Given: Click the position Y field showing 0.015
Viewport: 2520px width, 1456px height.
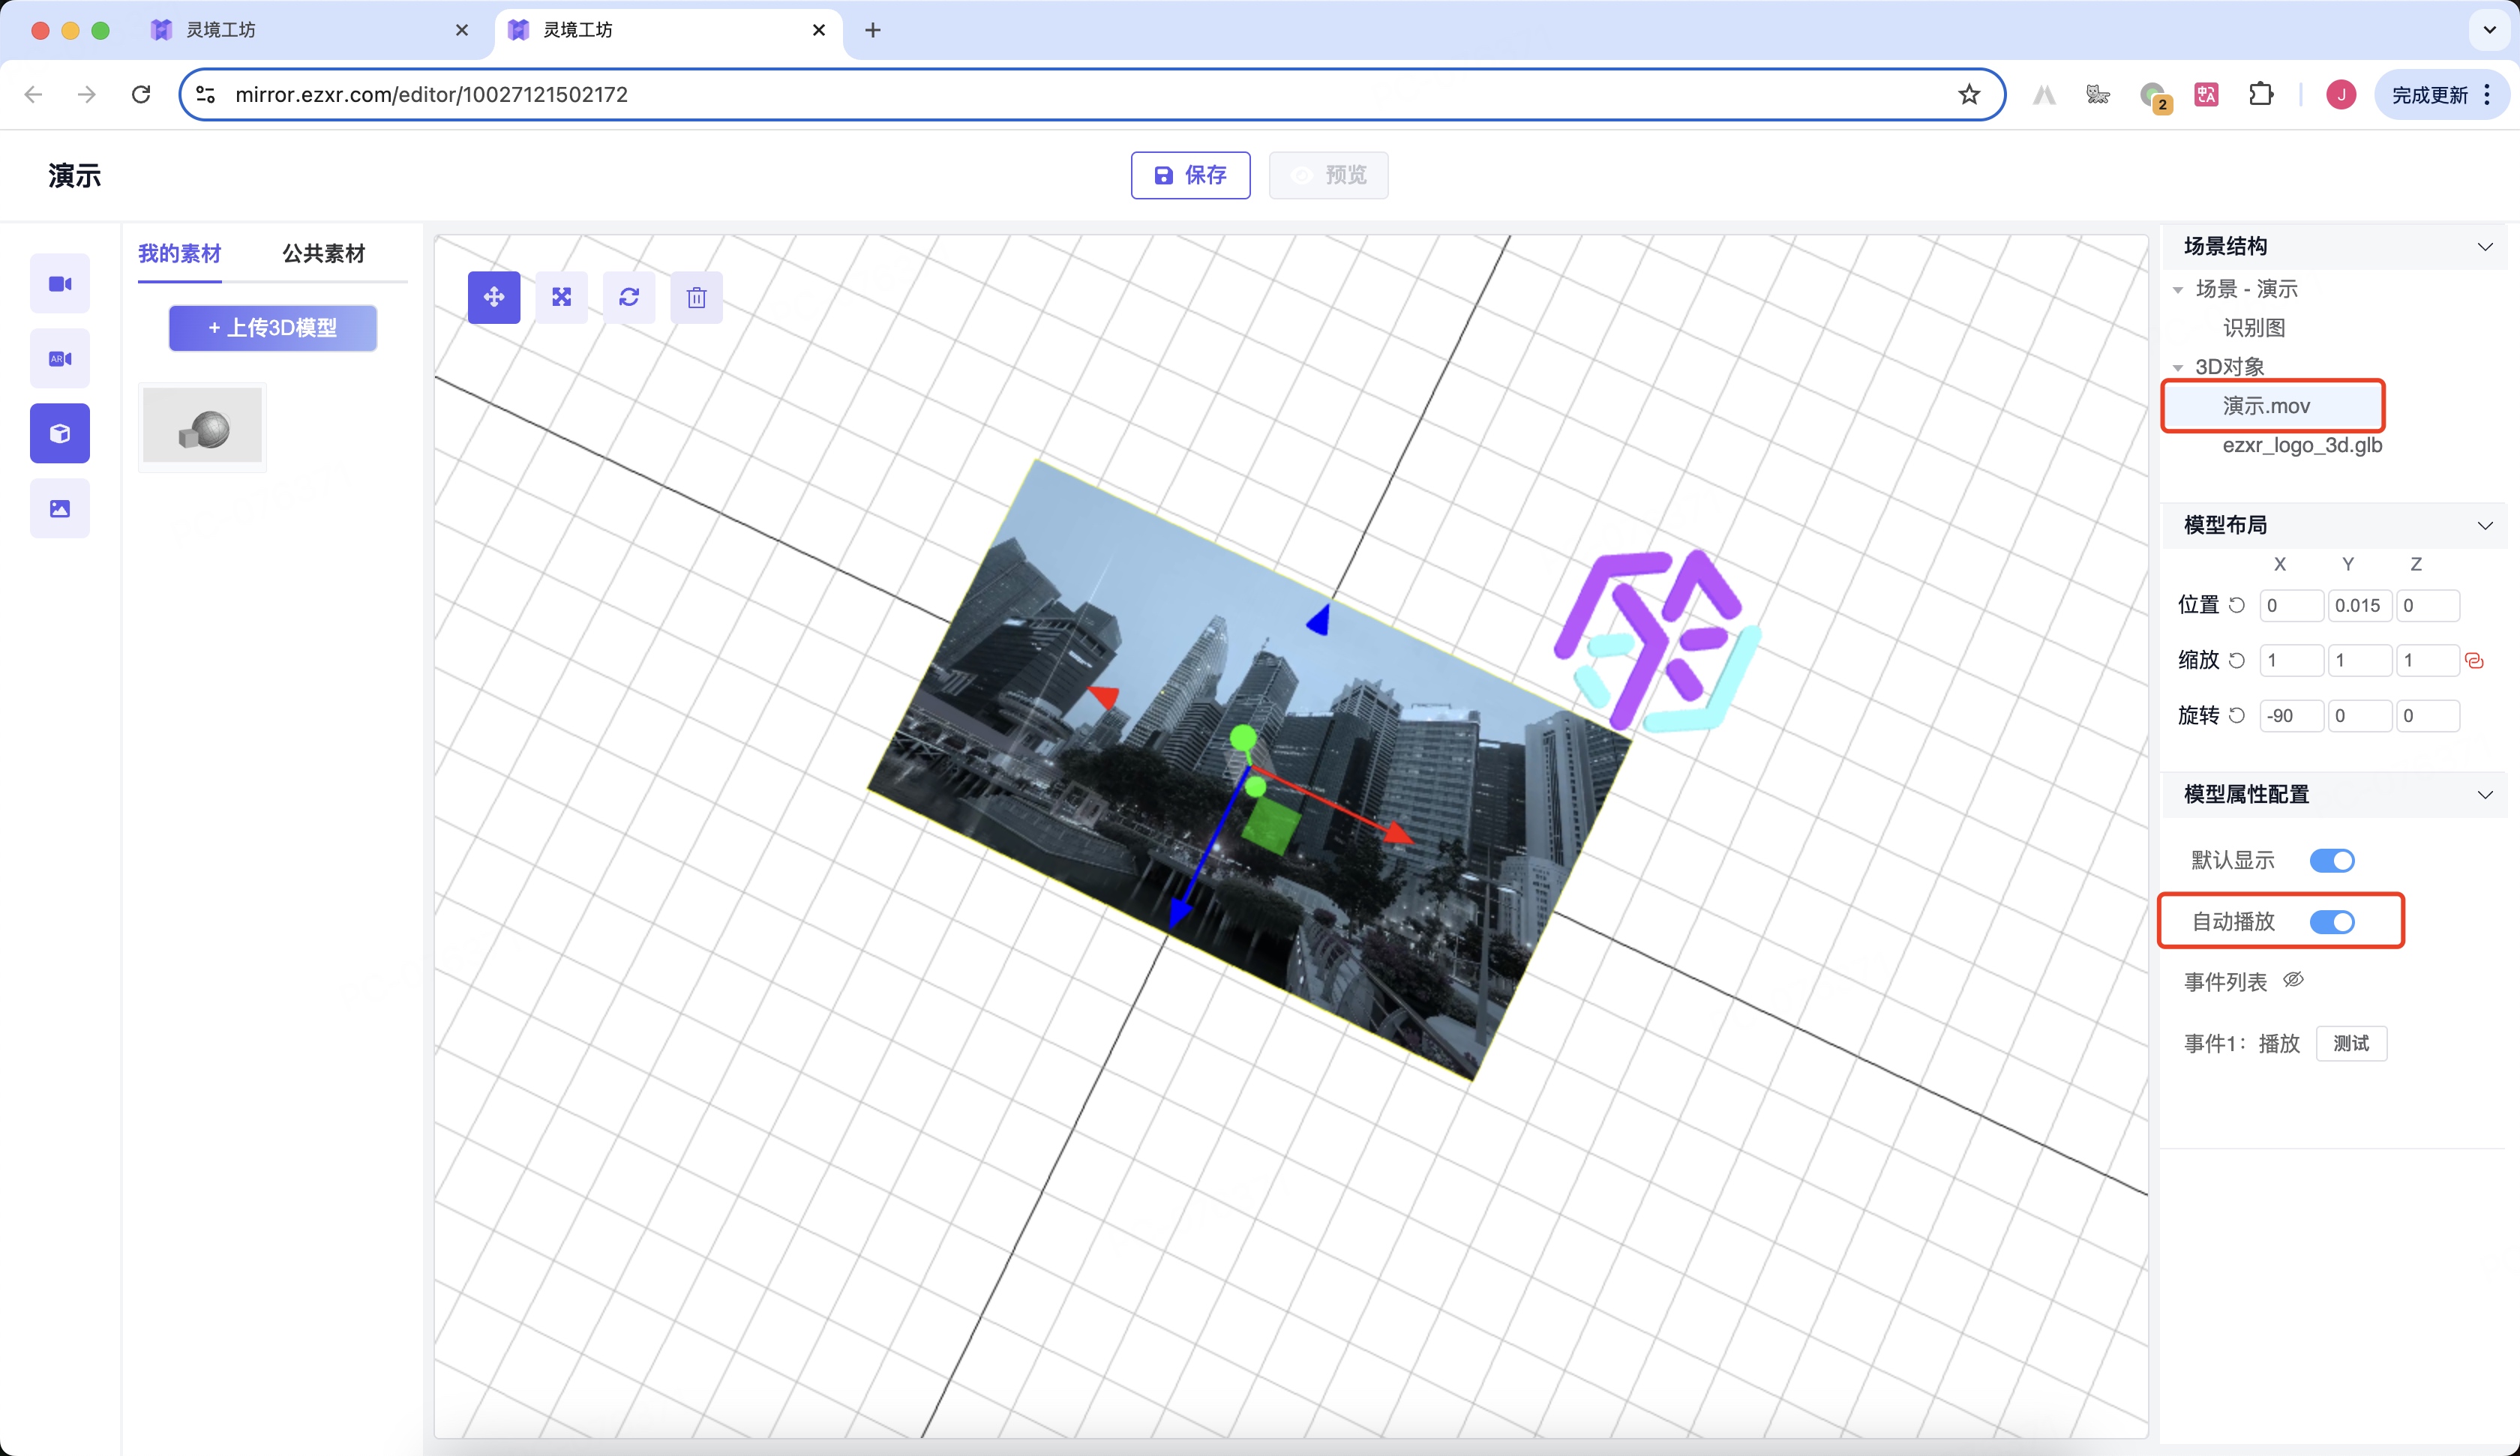Looking at the screenshot, I should (x=2359, y=605).
